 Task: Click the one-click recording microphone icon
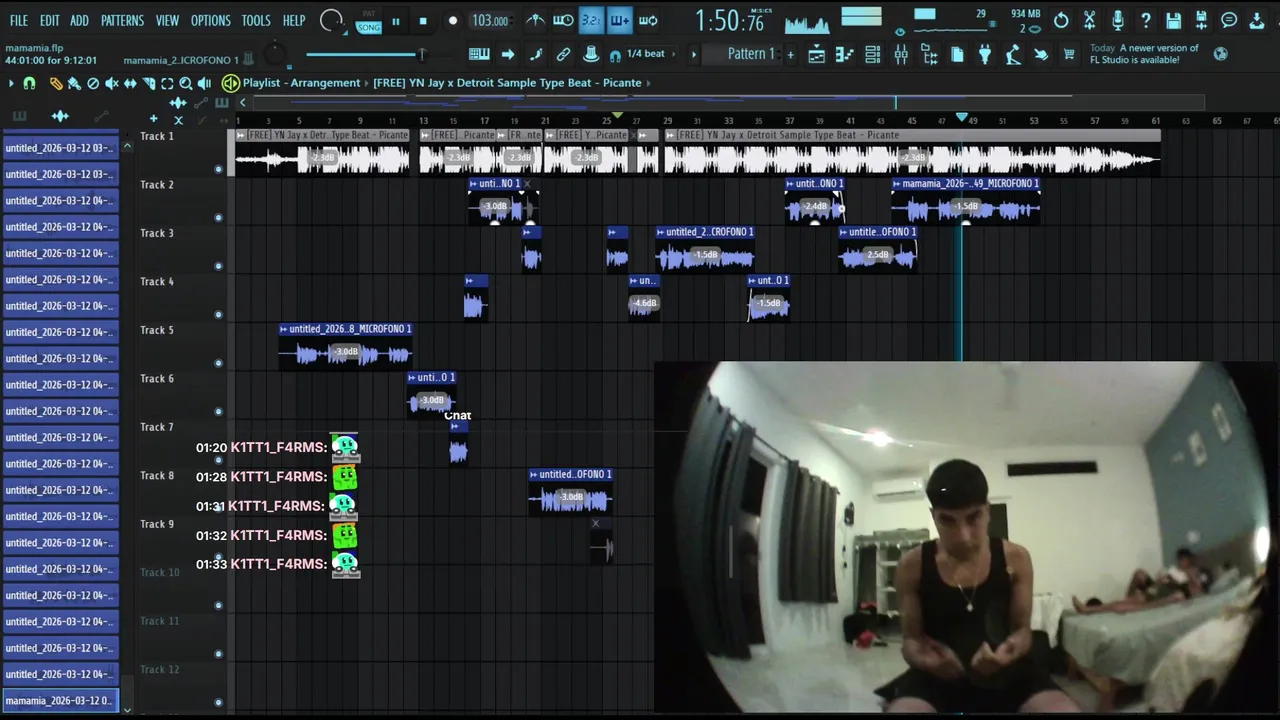(x=1118, y=20)
